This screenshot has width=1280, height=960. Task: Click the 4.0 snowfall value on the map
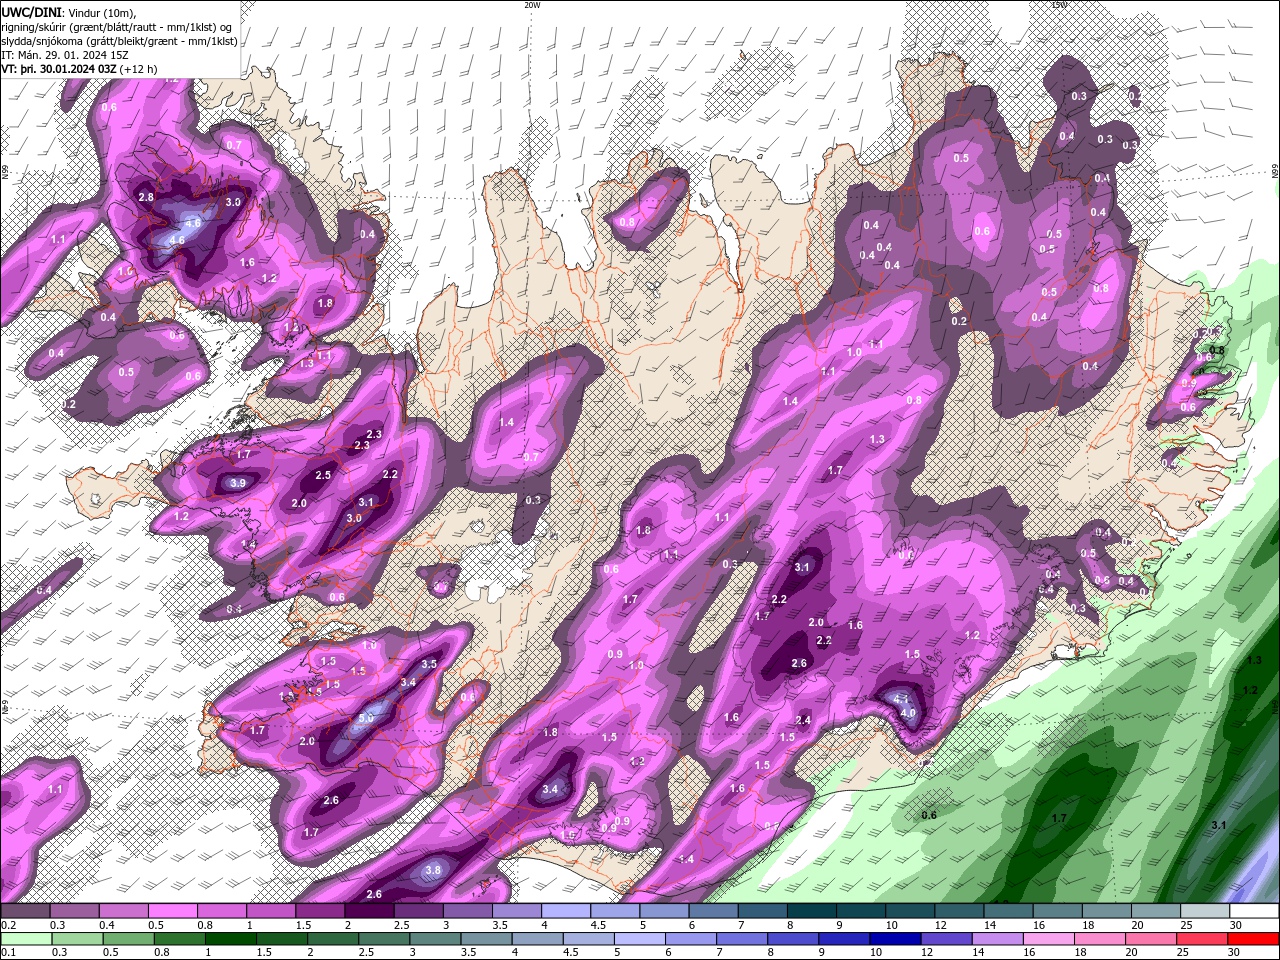point(908,713)
